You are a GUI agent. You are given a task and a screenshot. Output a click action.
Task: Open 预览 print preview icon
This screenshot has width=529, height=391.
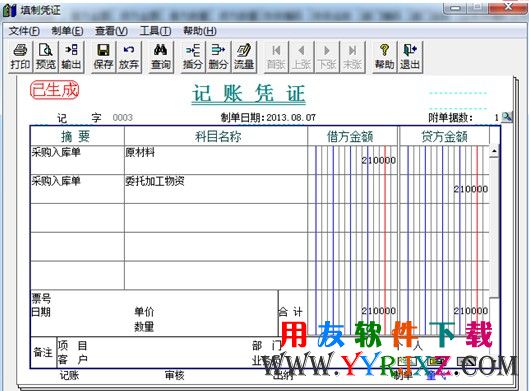(46, 57)
